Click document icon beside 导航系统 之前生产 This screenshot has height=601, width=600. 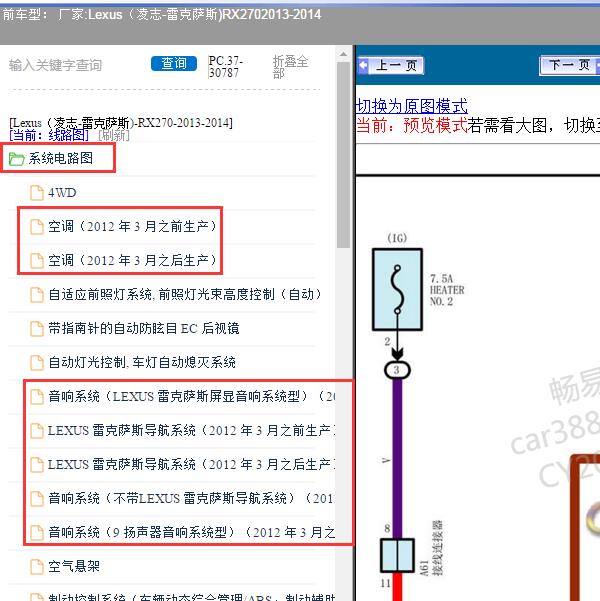point(37,431)
